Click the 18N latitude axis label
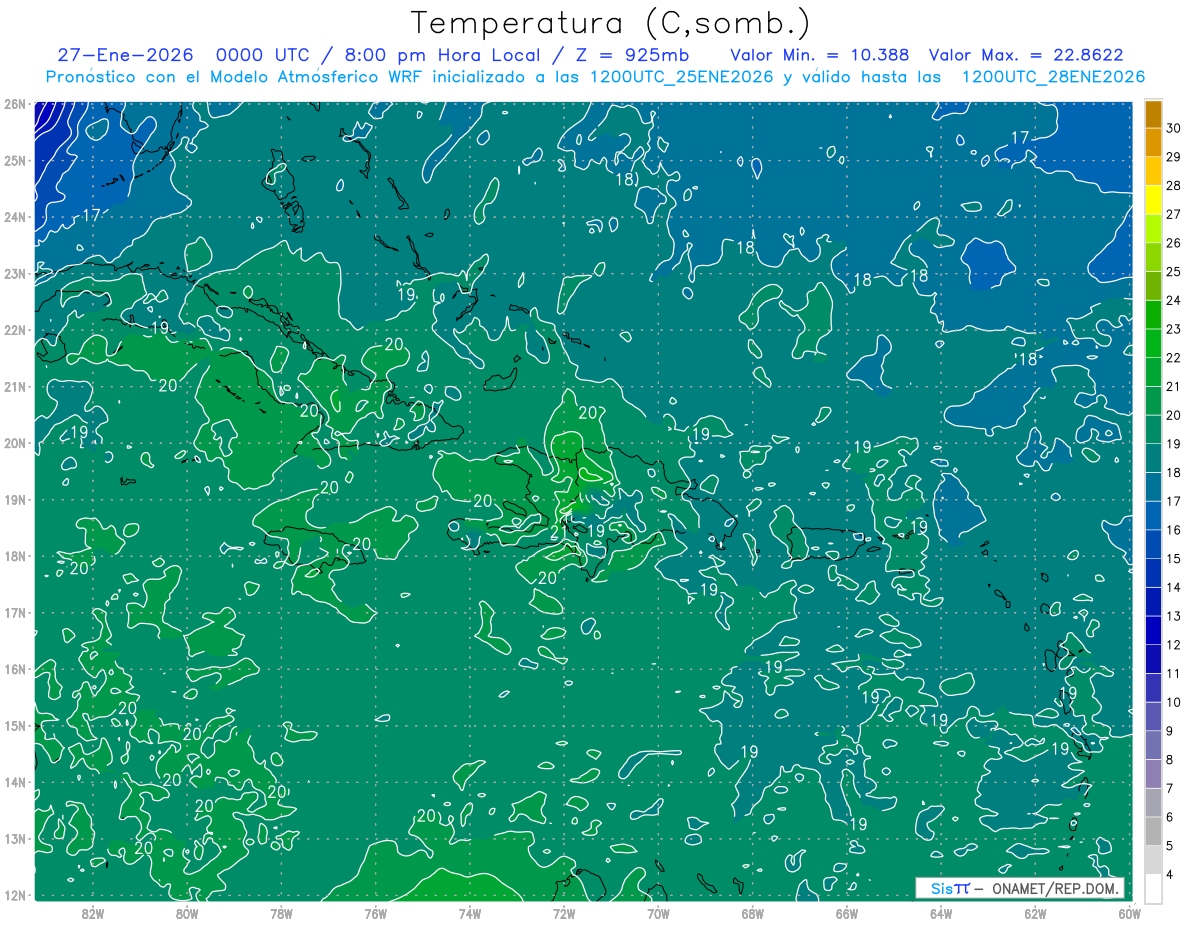Viewport: 1200px width, 927px height. coord(15,556)
